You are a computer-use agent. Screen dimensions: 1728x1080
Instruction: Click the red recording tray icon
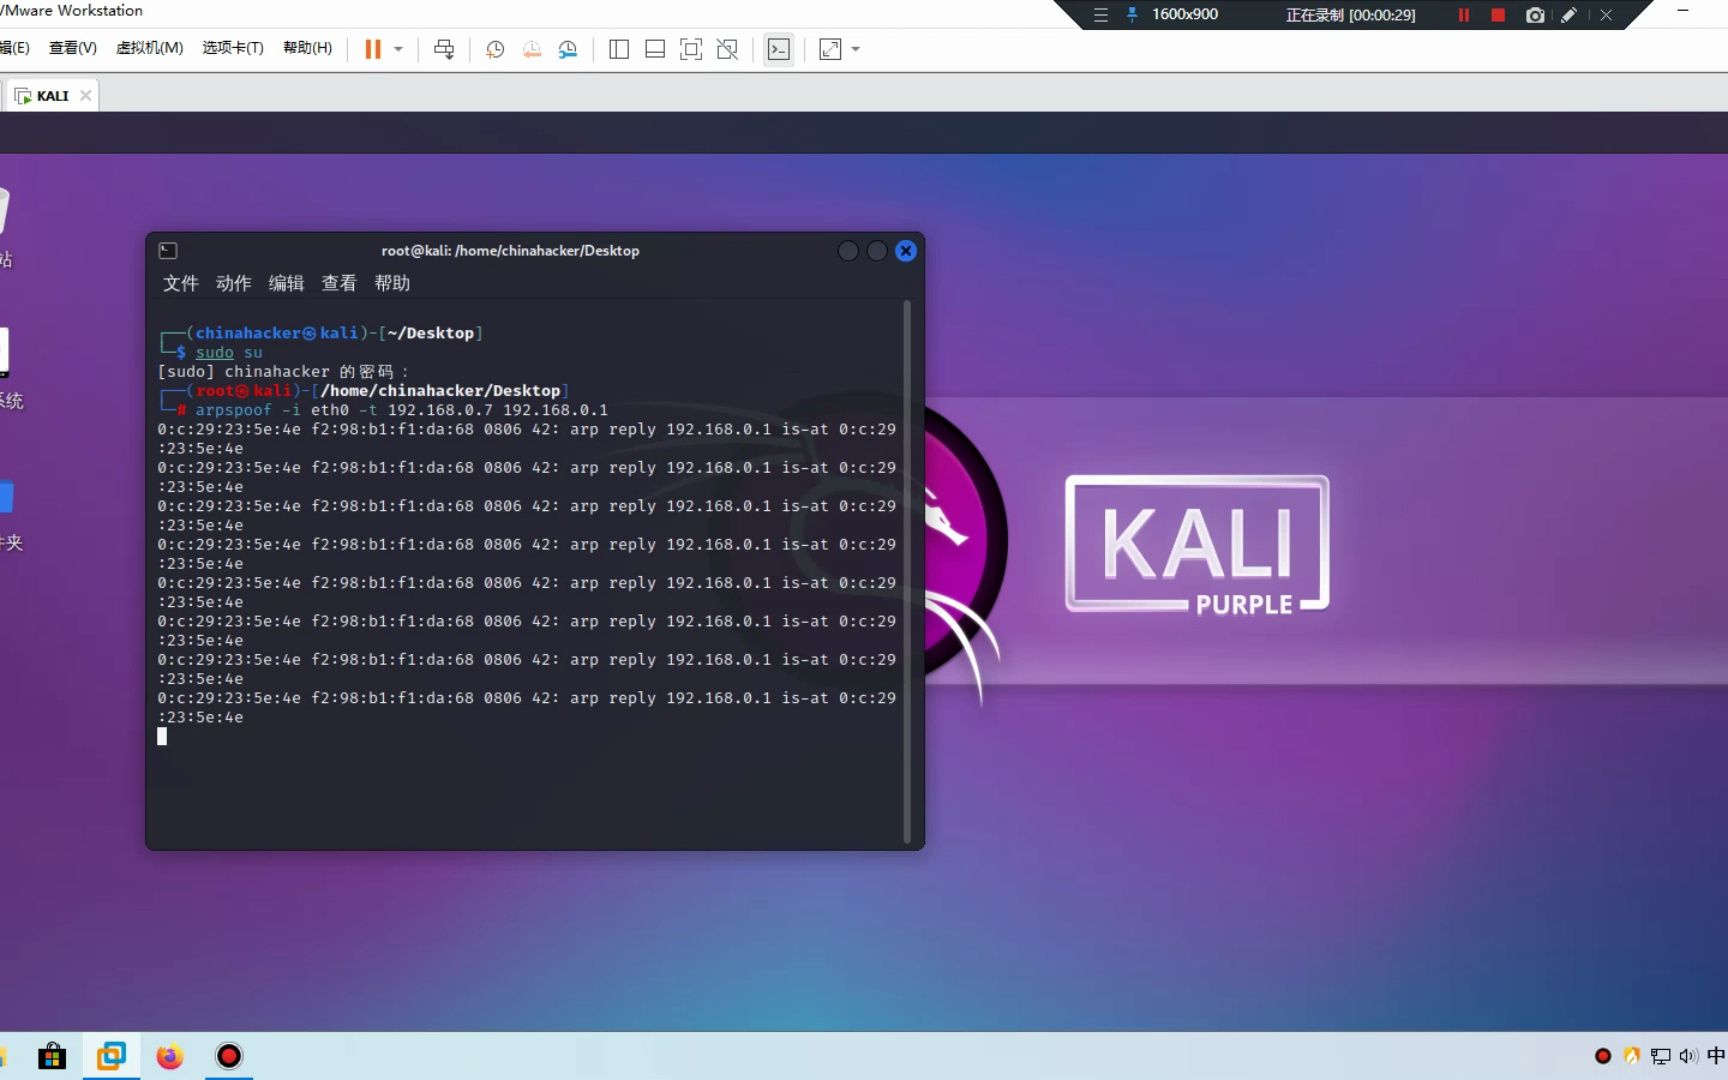[1603, 1056]
